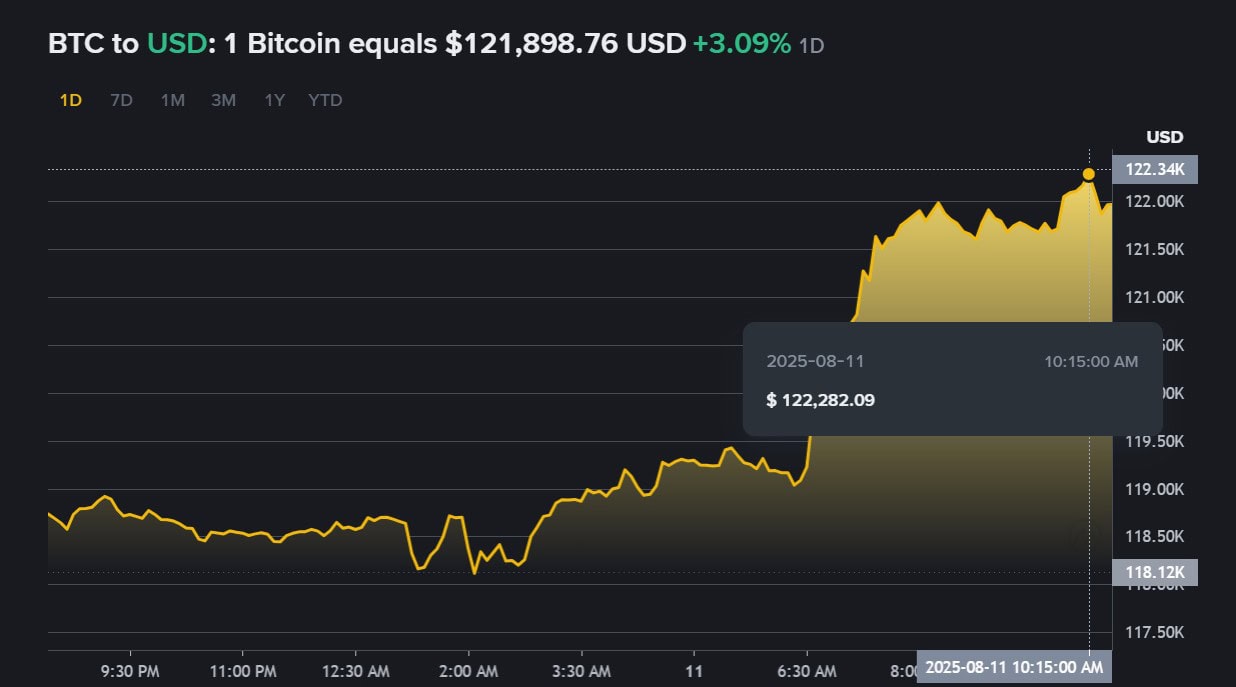Screen dimensions: 1236x687
Task: Select the 1M chart view
Action: pos(172,100)
